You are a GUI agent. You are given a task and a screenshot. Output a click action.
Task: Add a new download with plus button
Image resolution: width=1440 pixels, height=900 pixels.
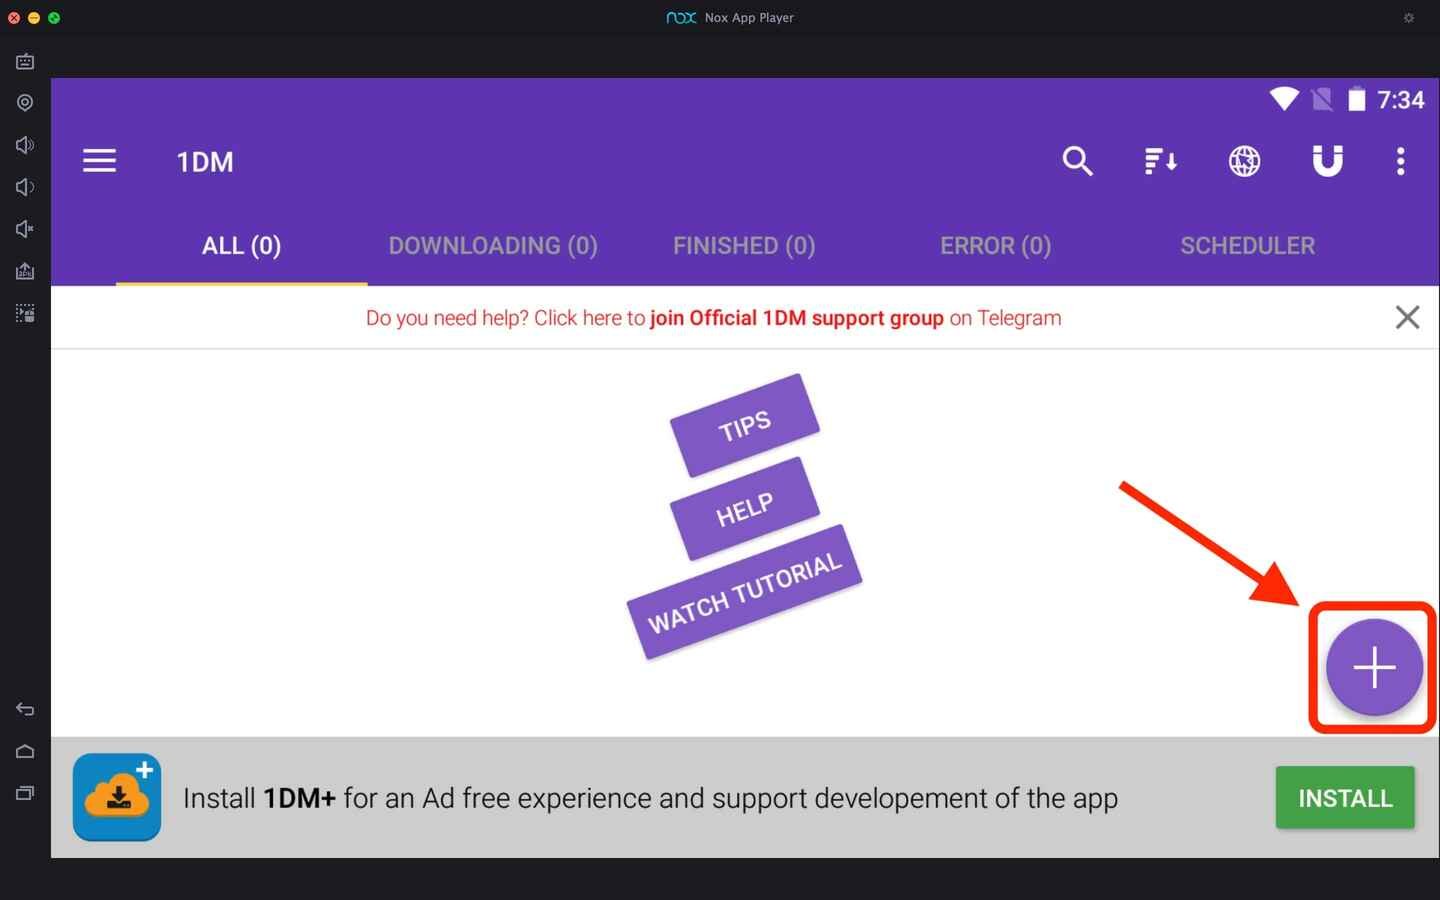click(x=1374, y=667)
